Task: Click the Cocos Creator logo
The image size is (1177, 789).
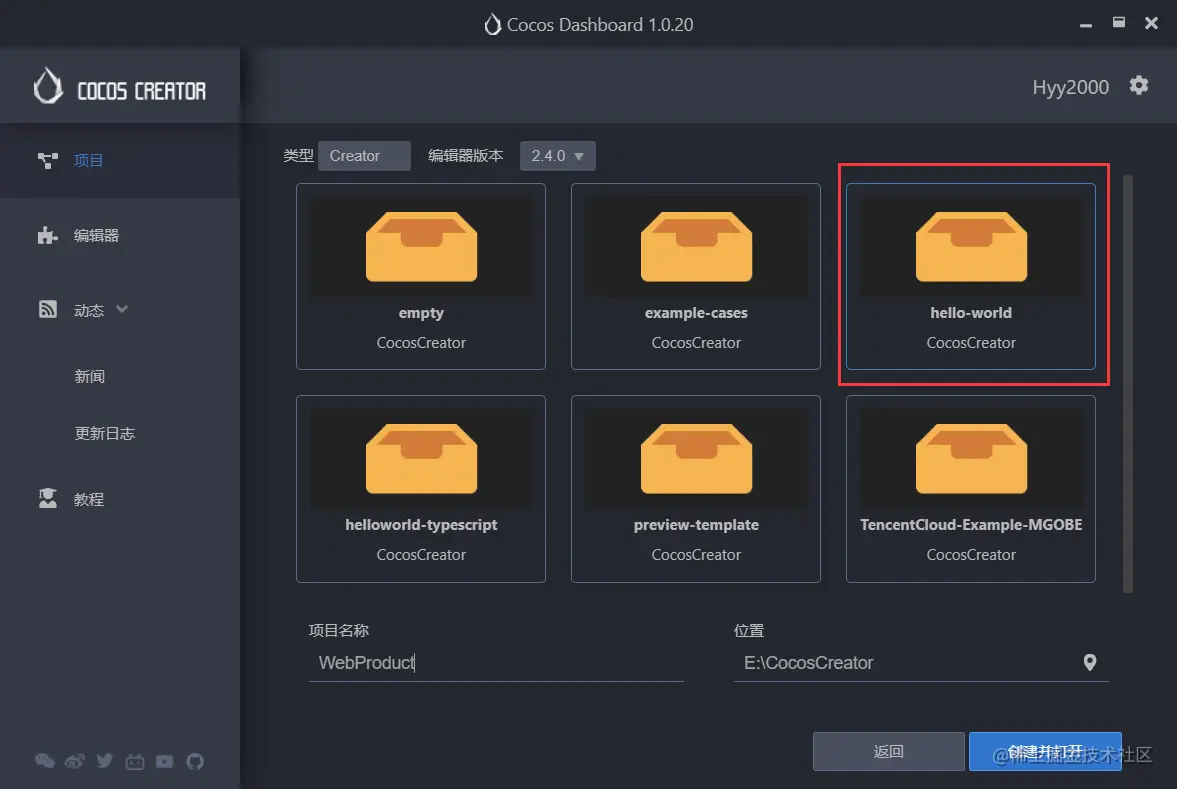Action: [120, 87]
